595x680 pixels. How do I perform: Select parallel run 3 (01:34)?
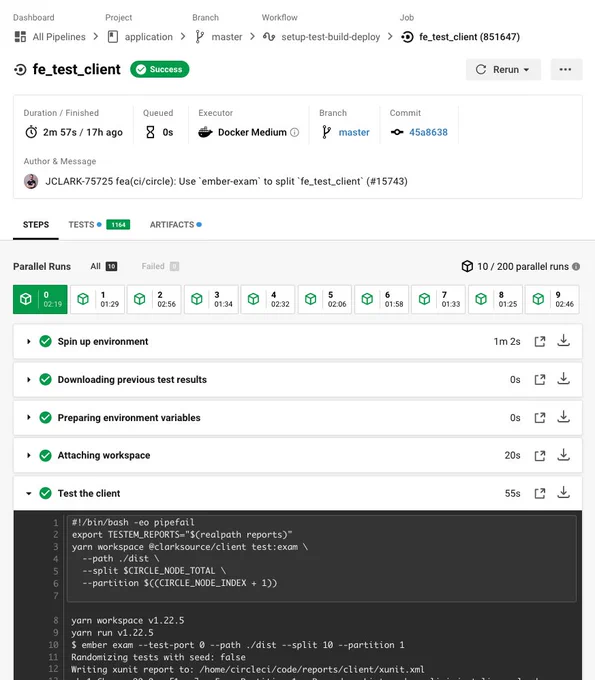coord(211,299)
